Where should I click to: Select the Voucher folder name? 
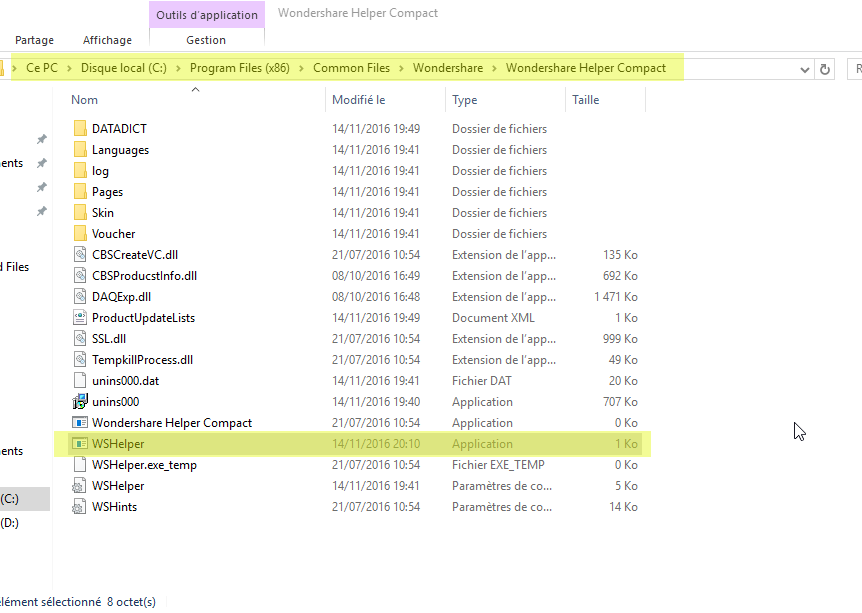click(x=113, y=234)
